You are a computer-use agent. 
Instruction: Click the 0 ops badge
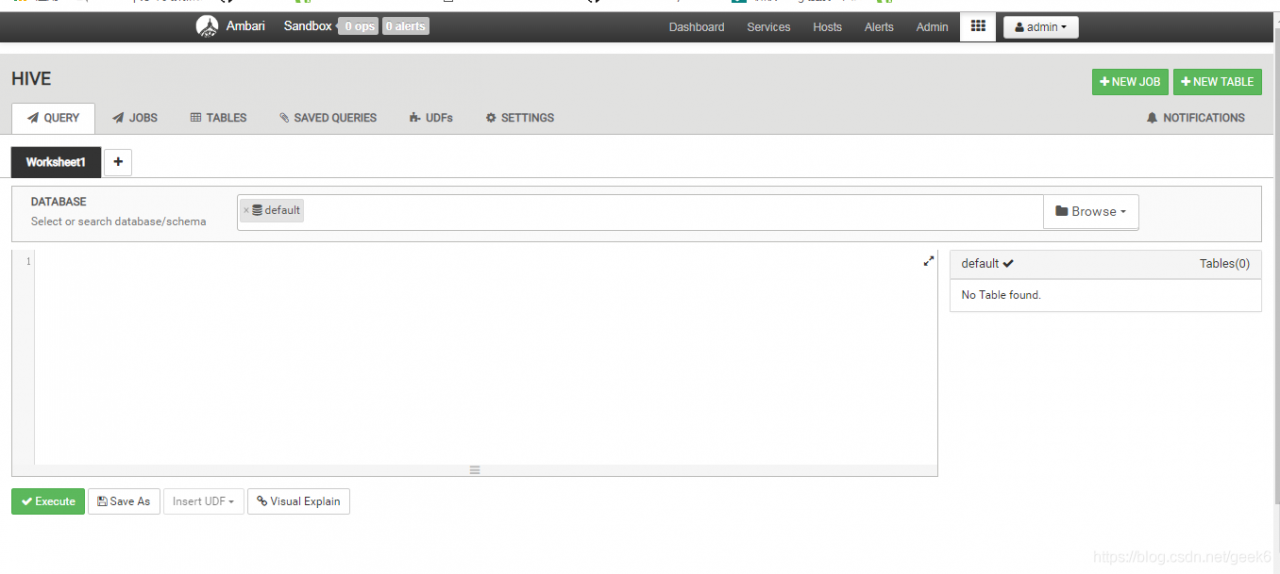tap(358, 27)
